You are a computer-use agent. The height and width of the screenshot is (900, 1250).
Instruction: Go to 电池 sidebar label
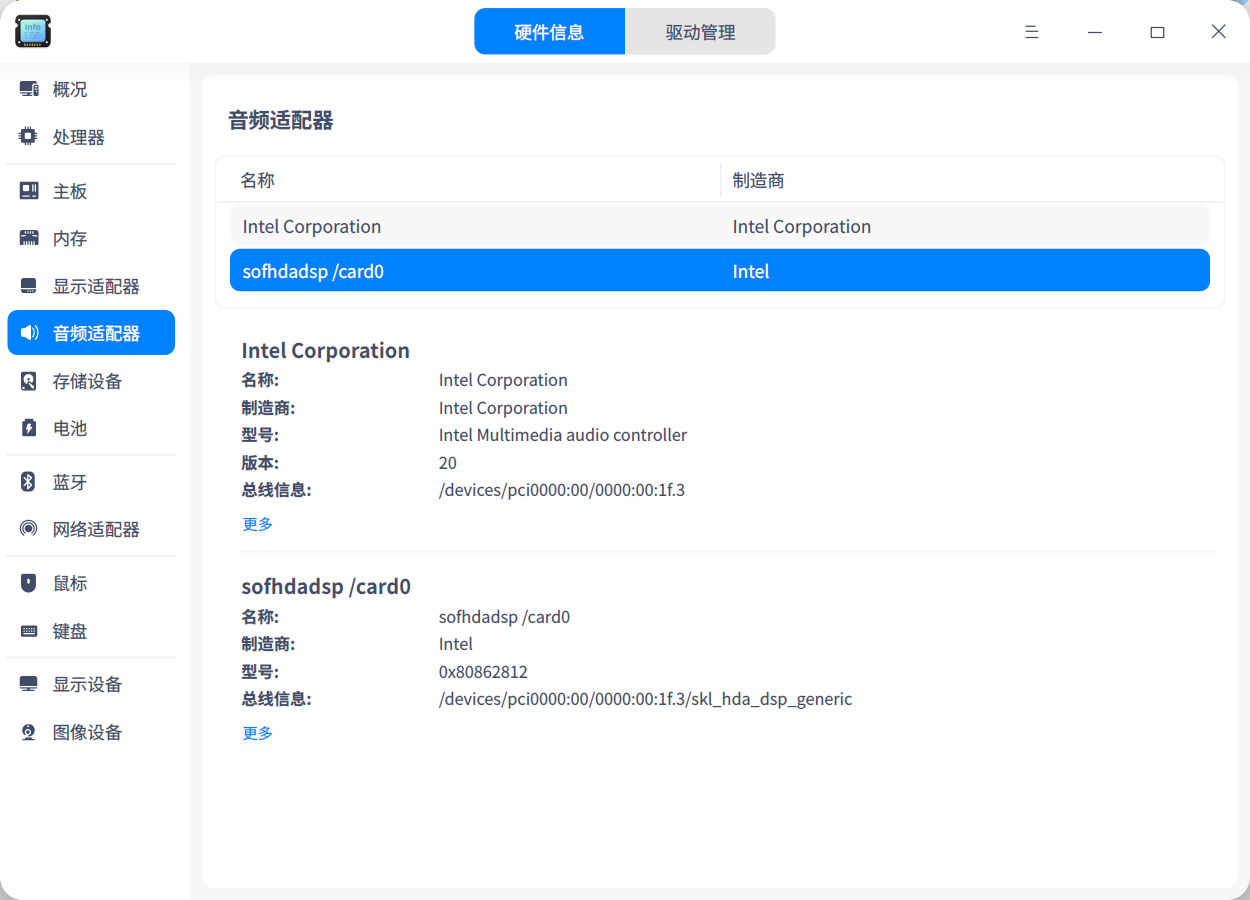70,428
